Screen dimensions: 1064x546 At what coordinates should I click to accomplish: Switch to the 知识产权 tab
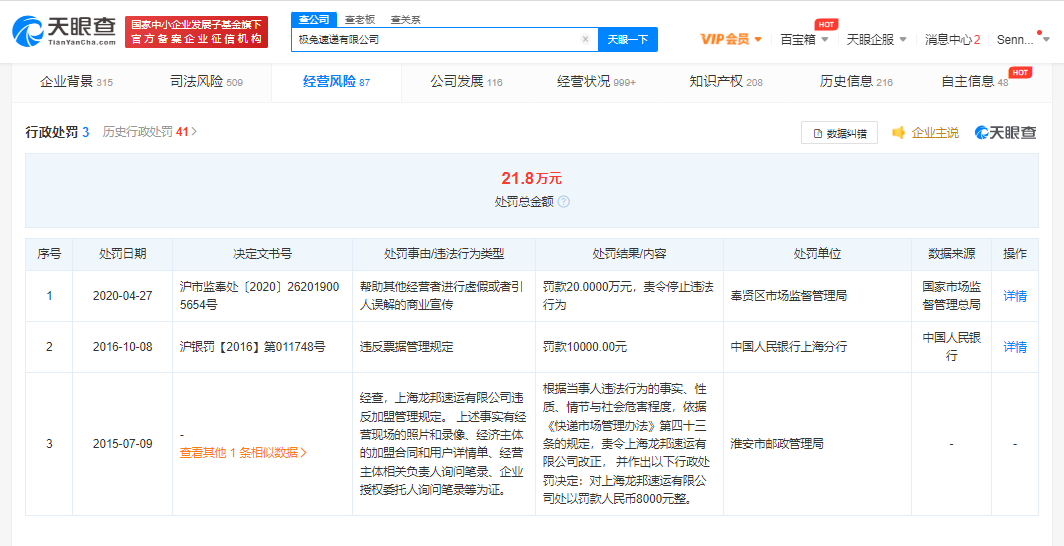(726, 83)
